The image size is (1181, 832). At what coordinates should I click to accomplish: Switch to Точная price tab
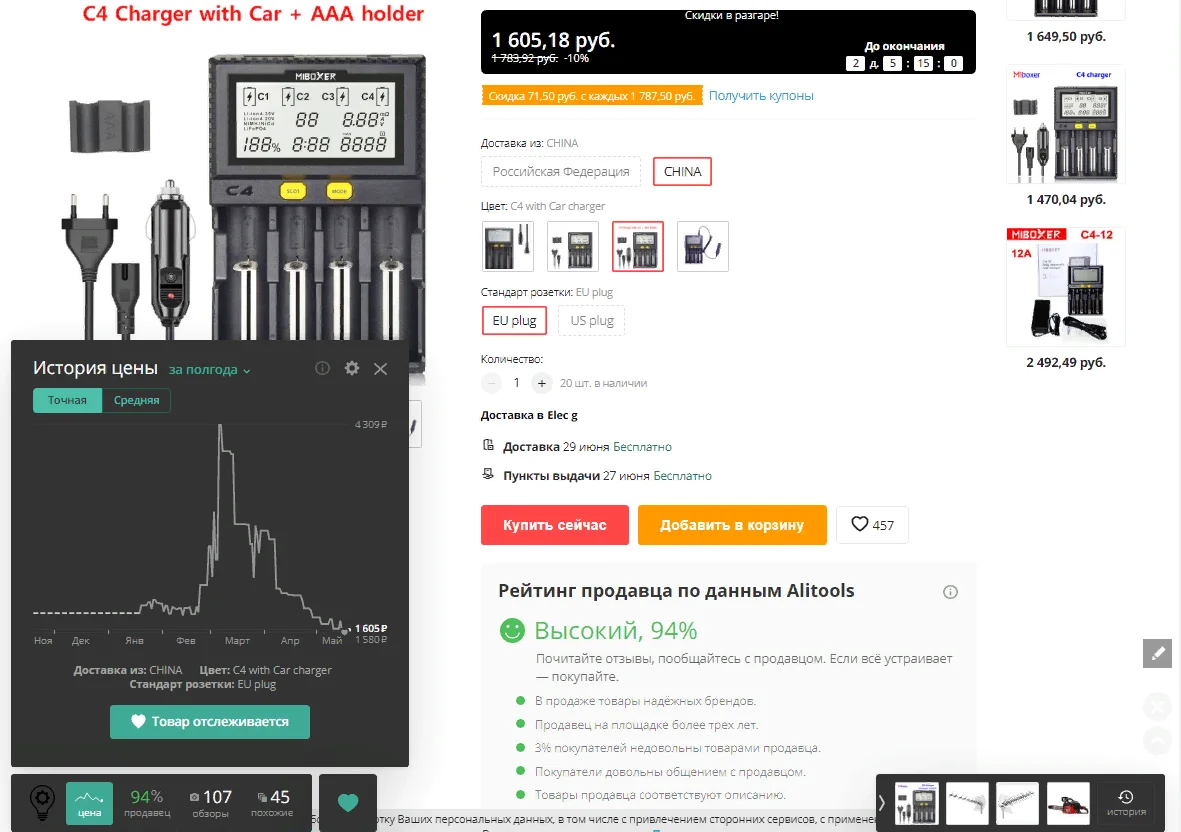[x=67, y=401]
